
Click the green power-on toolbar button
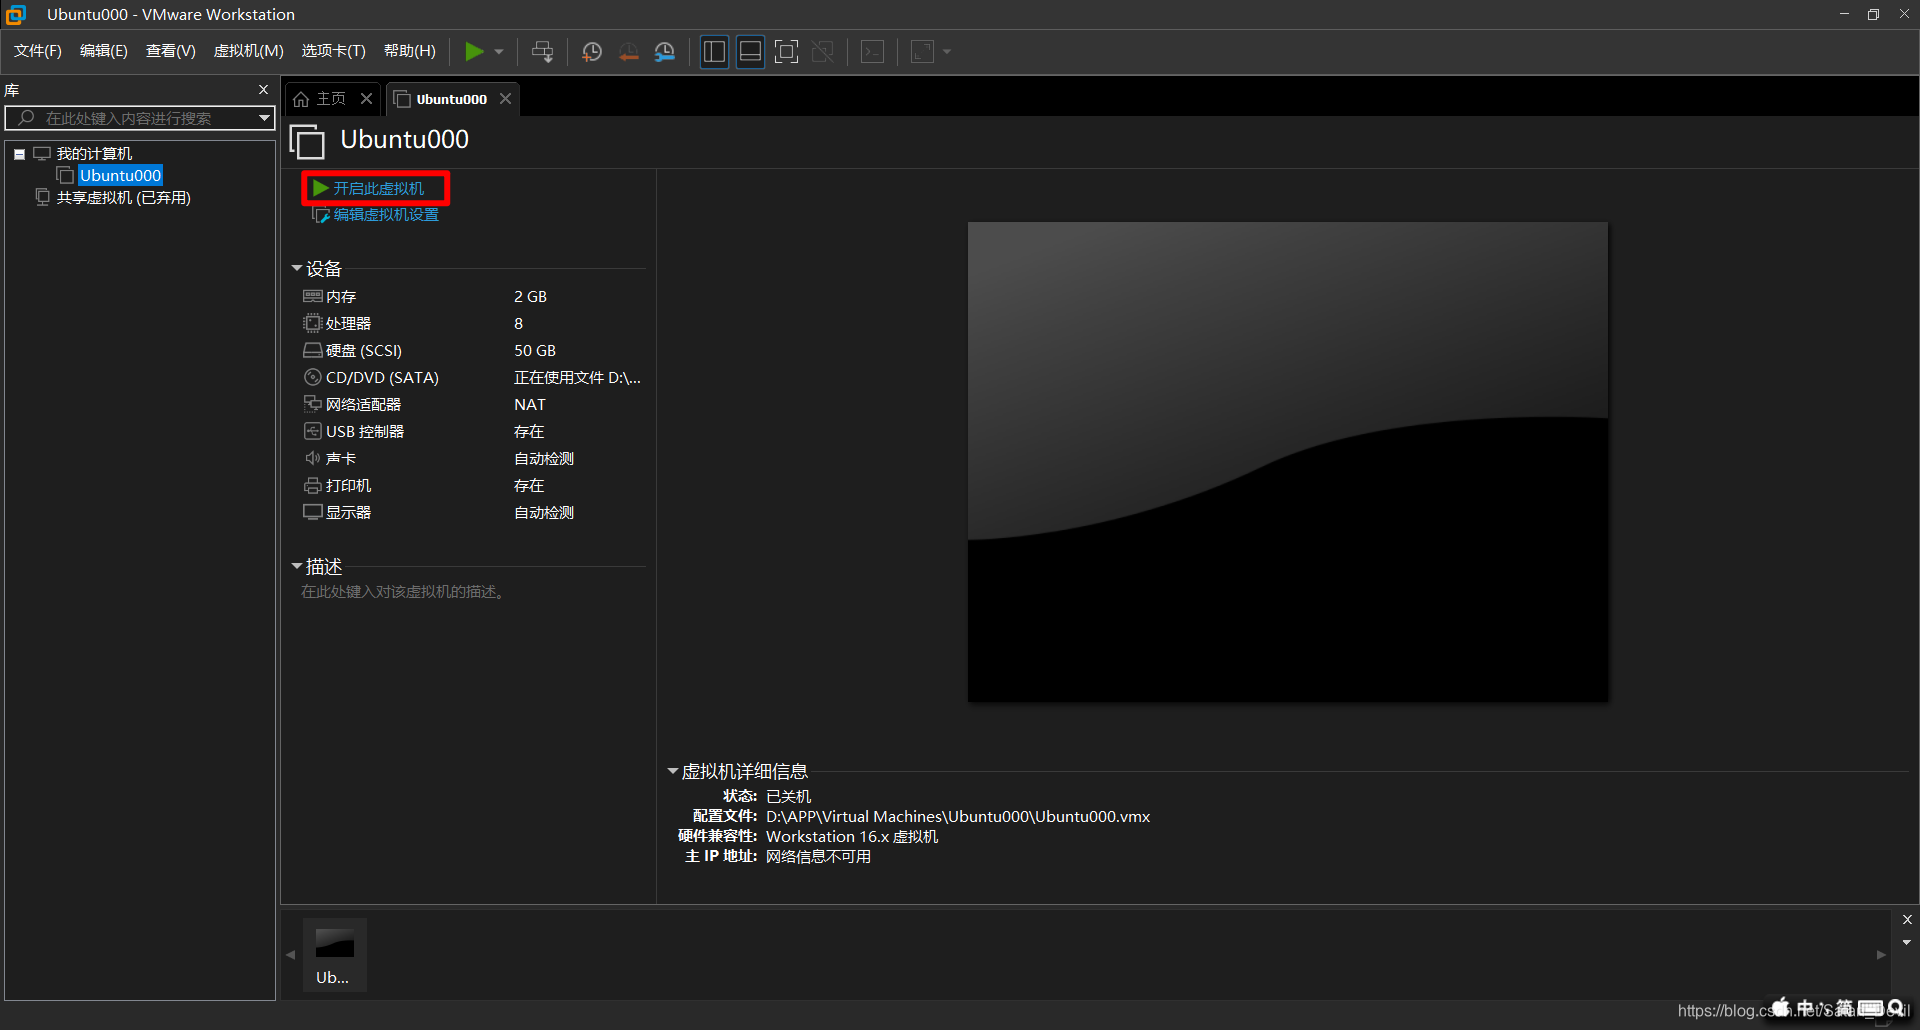(x=474, y=51)
